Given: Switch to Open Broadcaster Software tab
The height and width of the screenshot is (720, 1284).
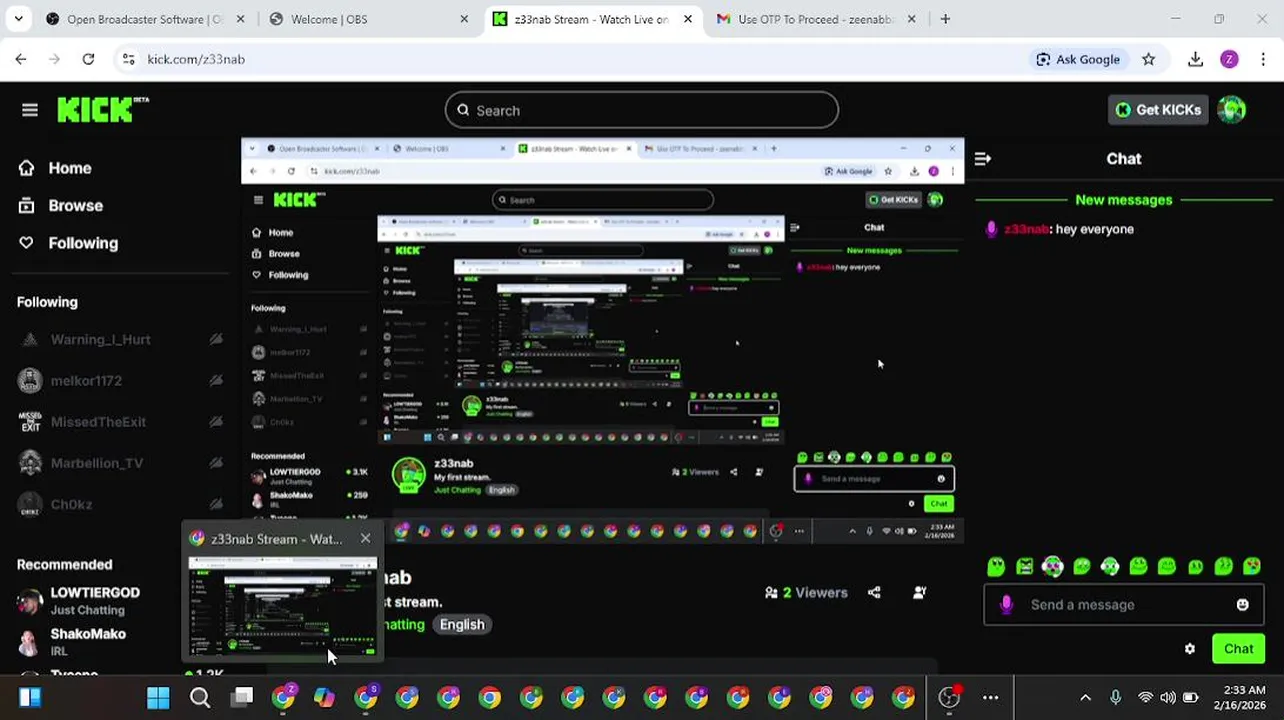Looking at the screenshot, I should point(144,19).
